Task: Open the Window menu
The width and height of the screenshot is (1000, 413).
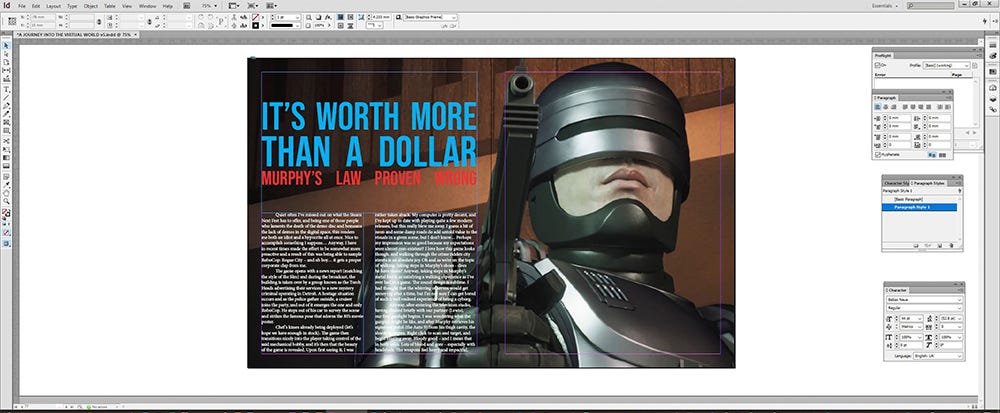Action: point(147,6)
